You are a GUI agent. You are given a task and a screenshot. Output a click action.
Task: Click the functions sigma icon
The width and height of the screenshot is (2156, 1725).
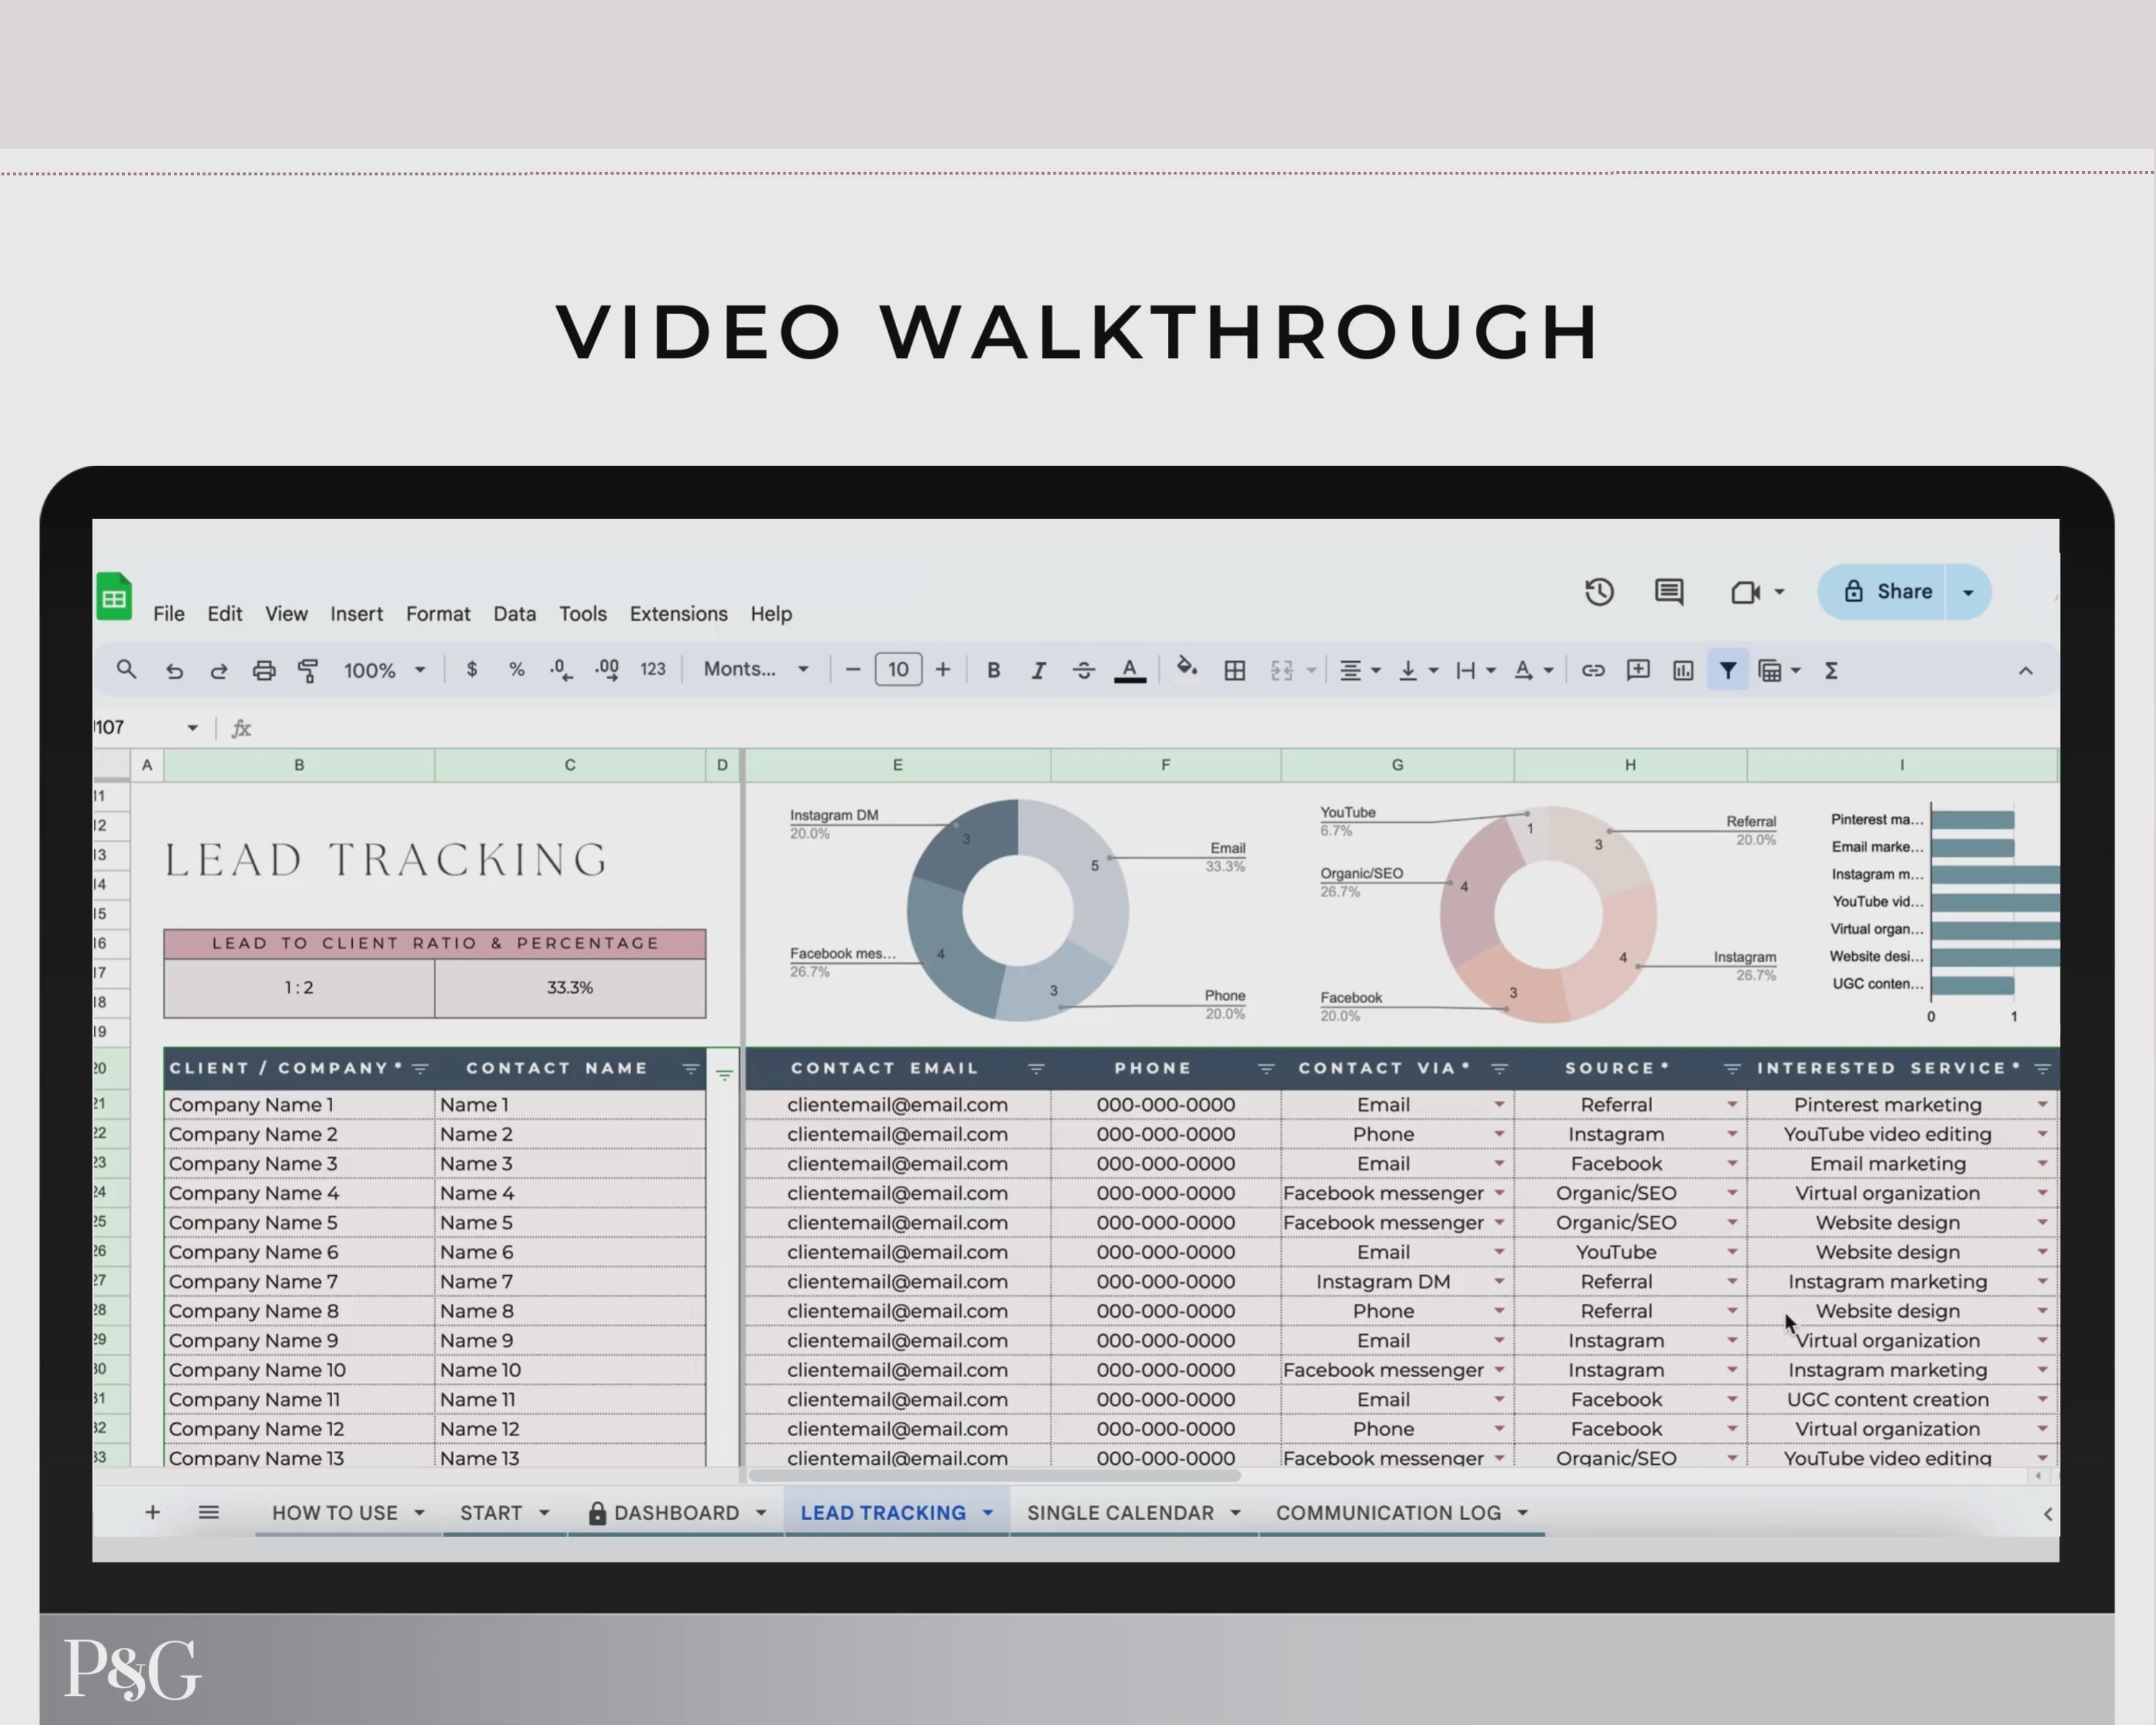tap(1830, 670)
